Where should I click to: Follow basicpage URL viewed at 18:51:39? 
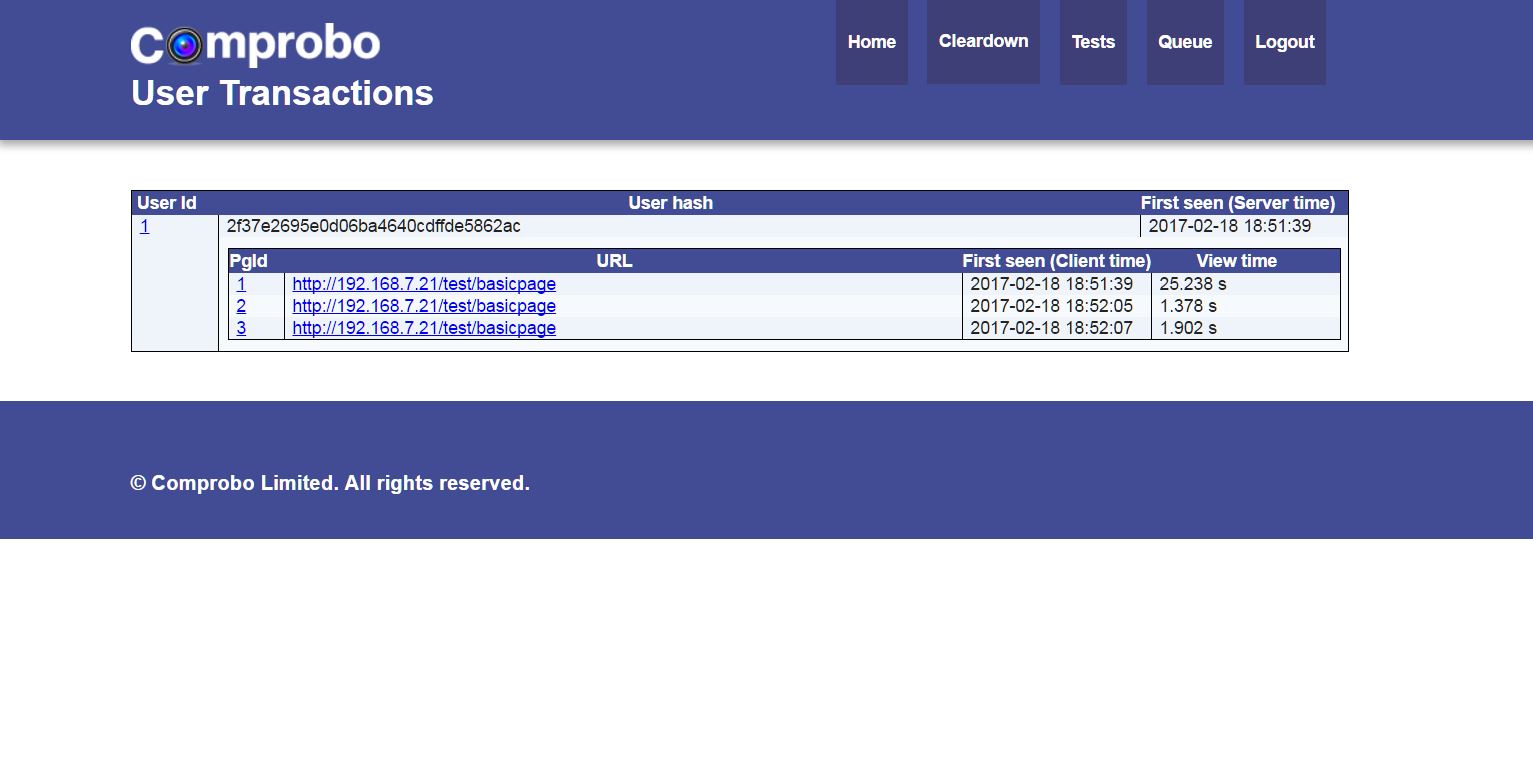424,284
